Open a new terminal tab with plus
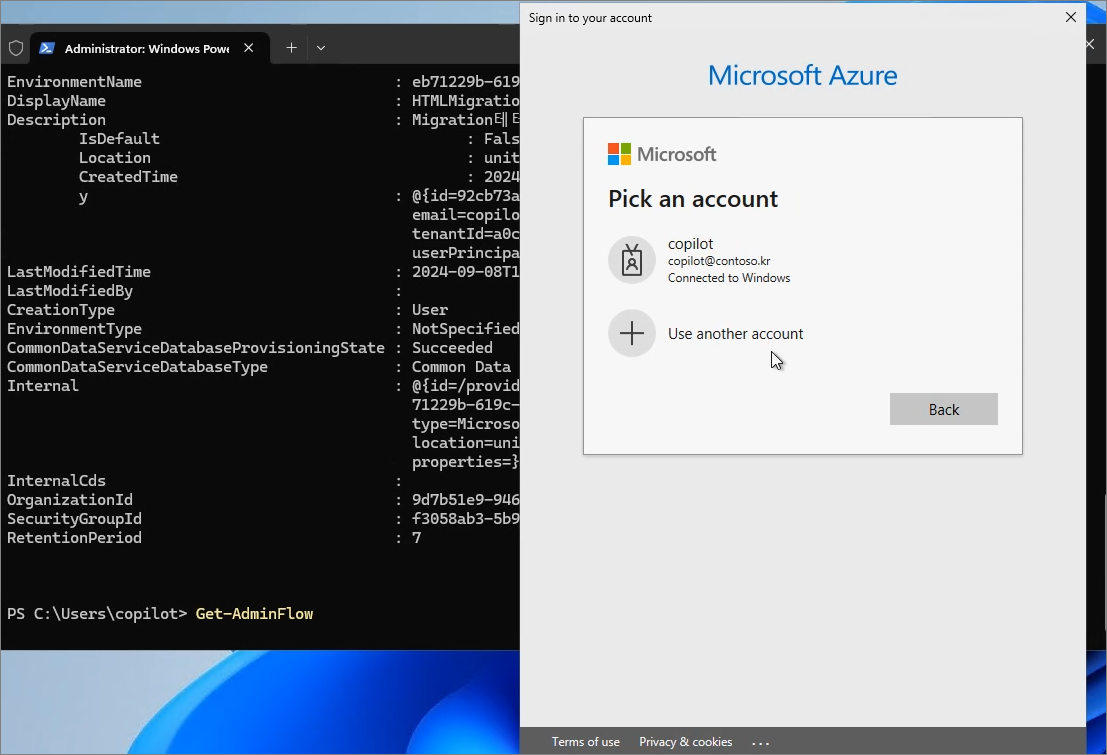Image resolution: width=1107 pixels, height=755 pixels. click(291, 48)
